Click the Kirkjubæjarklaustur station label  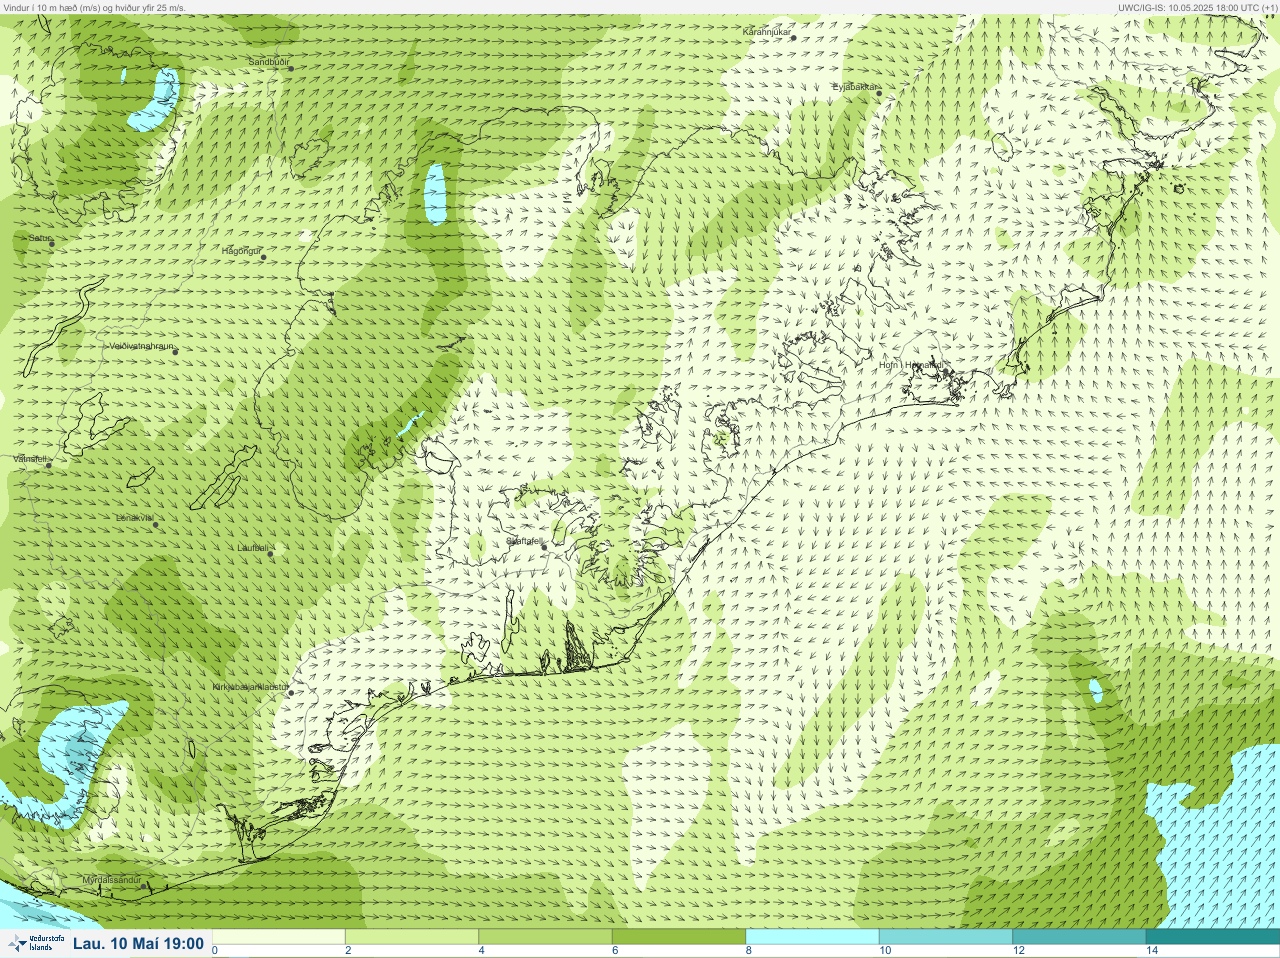(250, 687)
